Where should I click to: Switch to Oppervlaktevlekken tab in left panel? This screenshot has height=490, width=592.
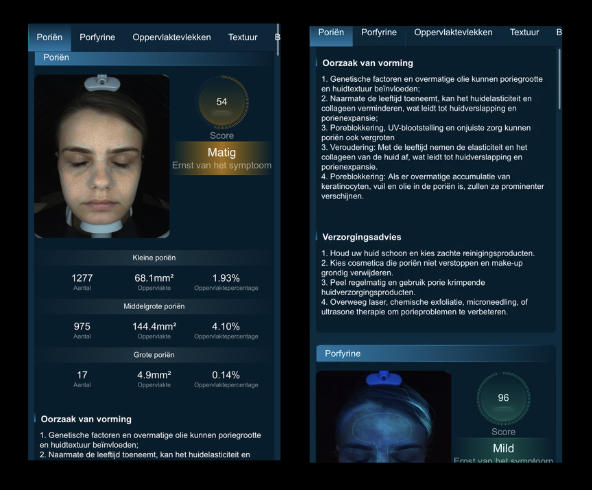point(171,37)
